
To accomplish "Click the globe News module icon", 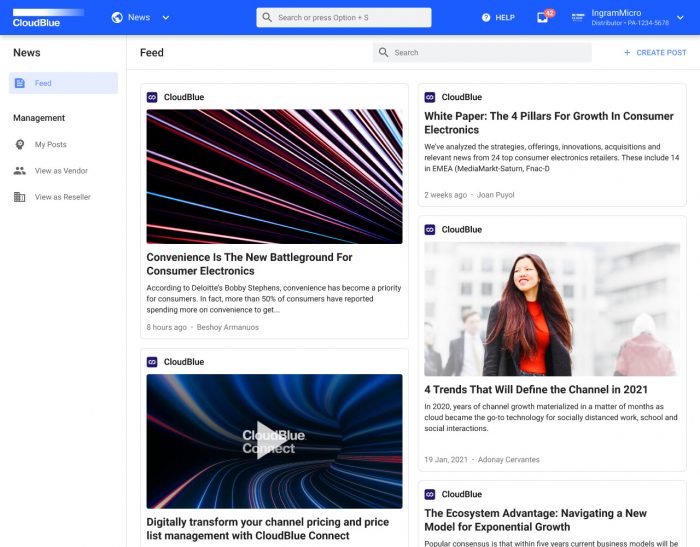I will [117, 17].
